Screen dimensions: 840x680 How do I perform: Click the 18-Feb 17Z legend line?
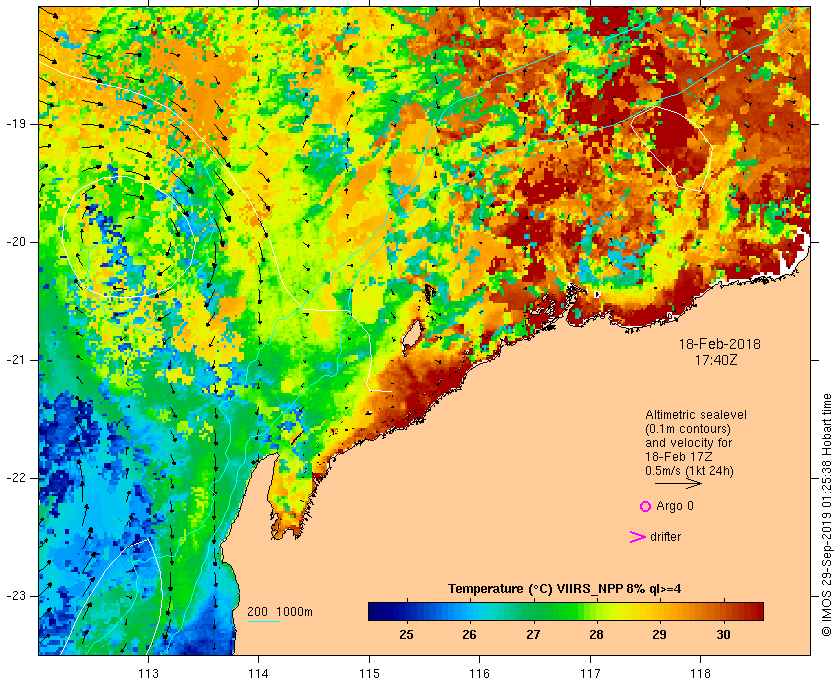(x=679, y=457)
